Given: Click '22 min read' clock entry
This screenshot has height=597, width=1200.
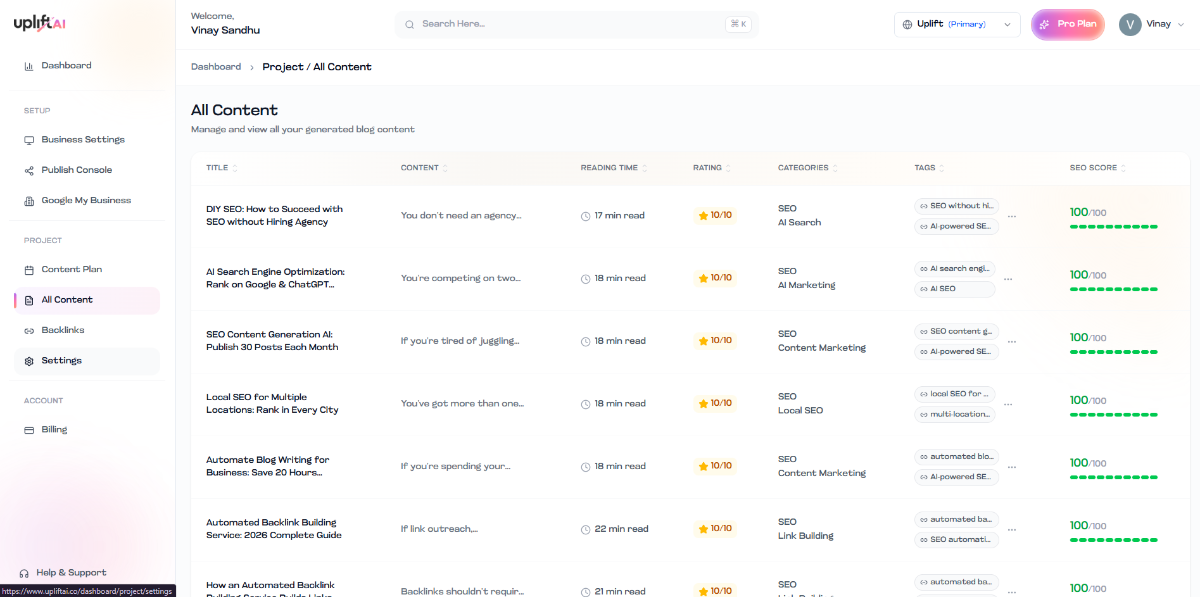Looking at the screenshot, I should coord(615,529).
